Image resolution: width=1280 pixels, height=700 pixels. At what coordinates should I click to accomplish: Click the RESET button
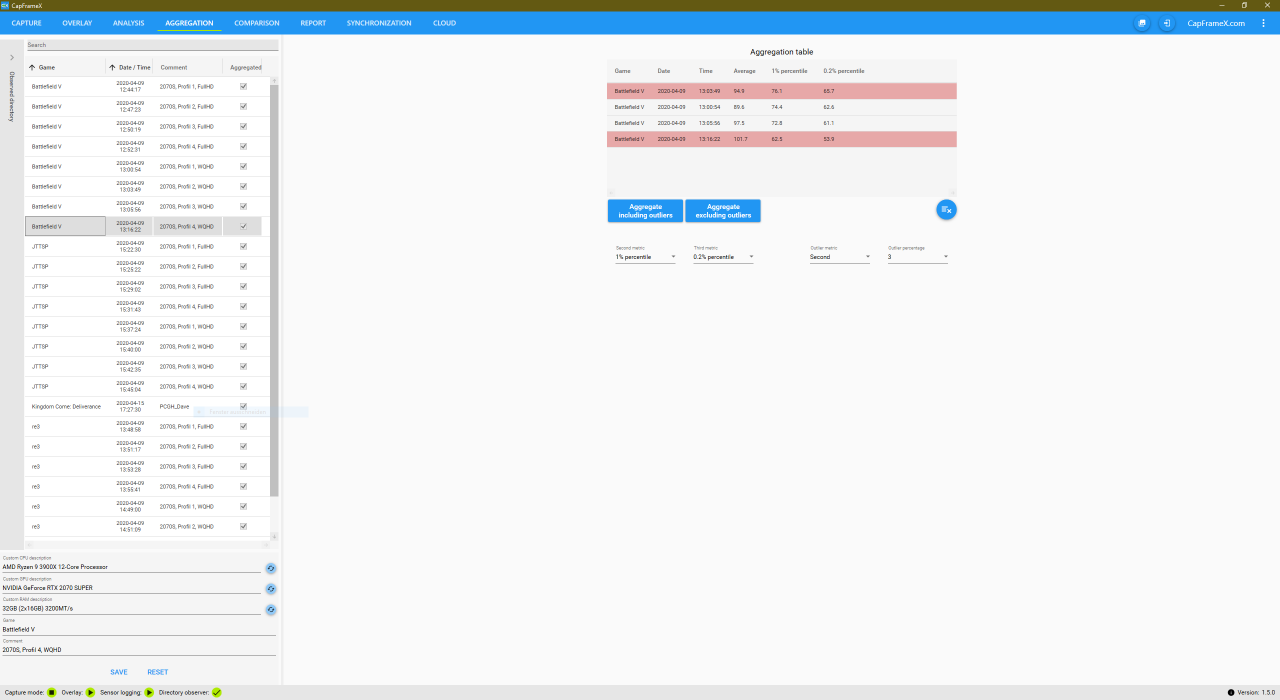(158, 672)
